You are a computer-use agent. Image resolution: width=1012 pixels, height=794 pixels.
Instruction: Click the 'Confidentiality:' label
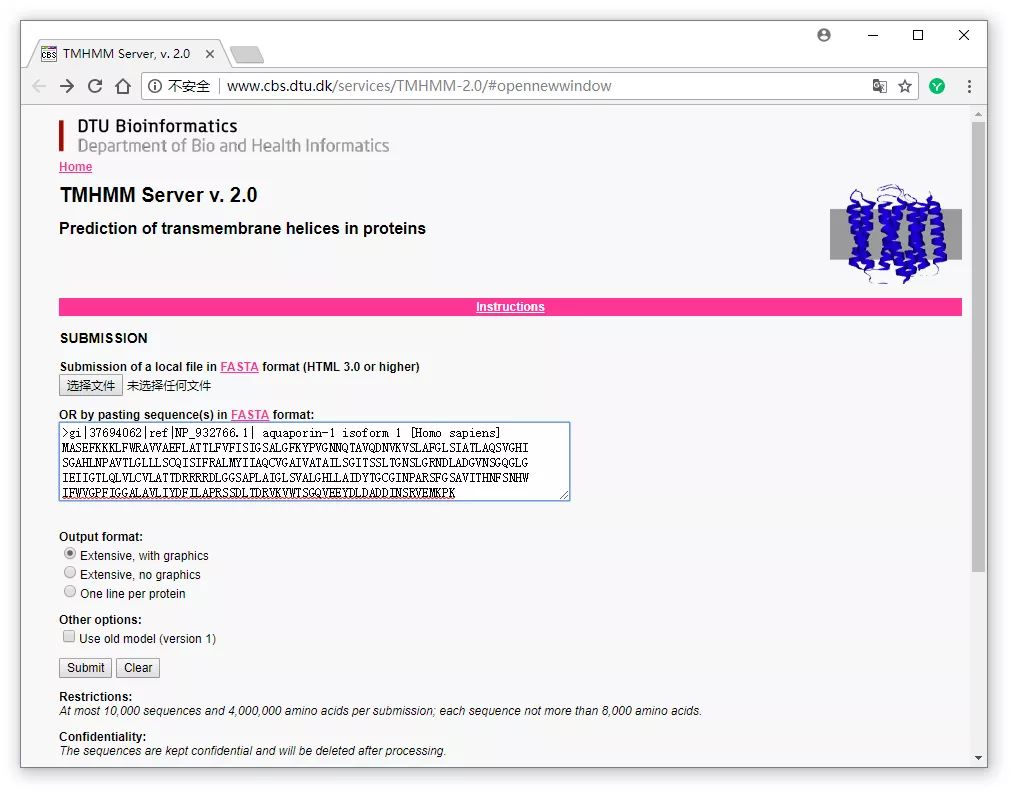103,737
